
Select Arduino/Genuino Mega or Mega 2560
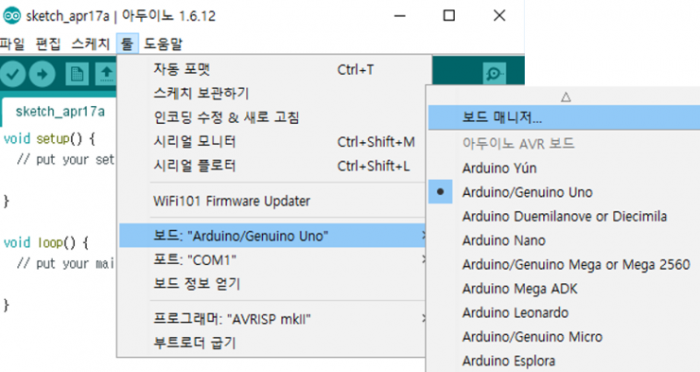point(564,264)
